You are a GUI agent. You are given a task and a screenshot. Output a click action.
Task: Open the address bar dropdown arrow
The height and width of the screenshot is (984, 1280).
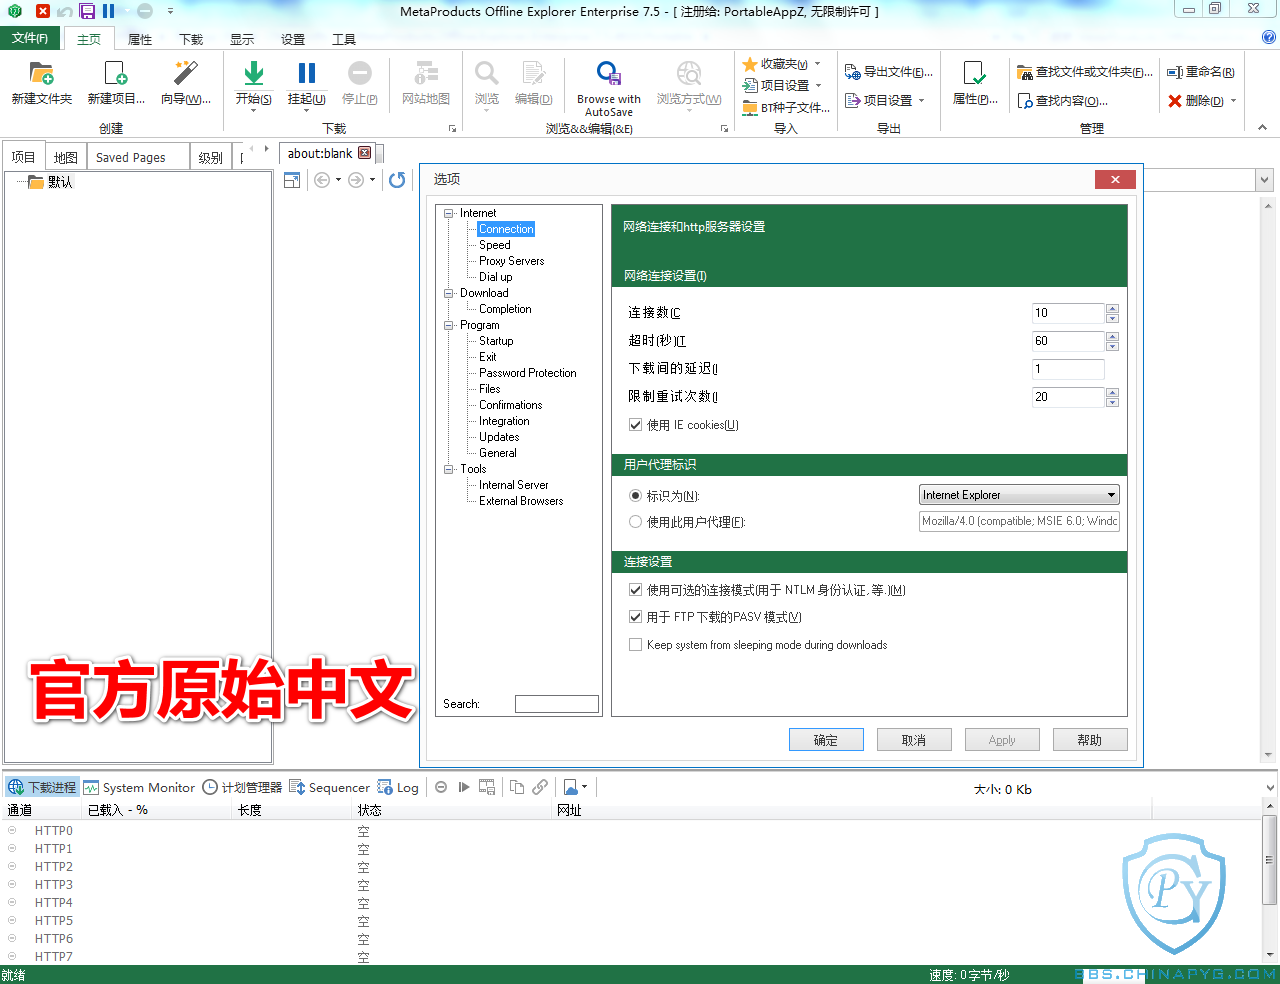[1265, 180]
